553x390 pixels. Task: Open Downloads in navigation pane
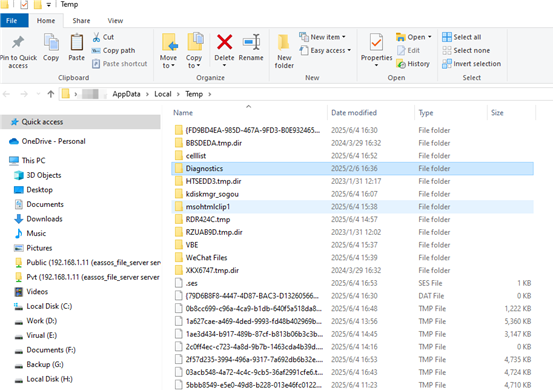pyautogui.click(x=38, y=219)
